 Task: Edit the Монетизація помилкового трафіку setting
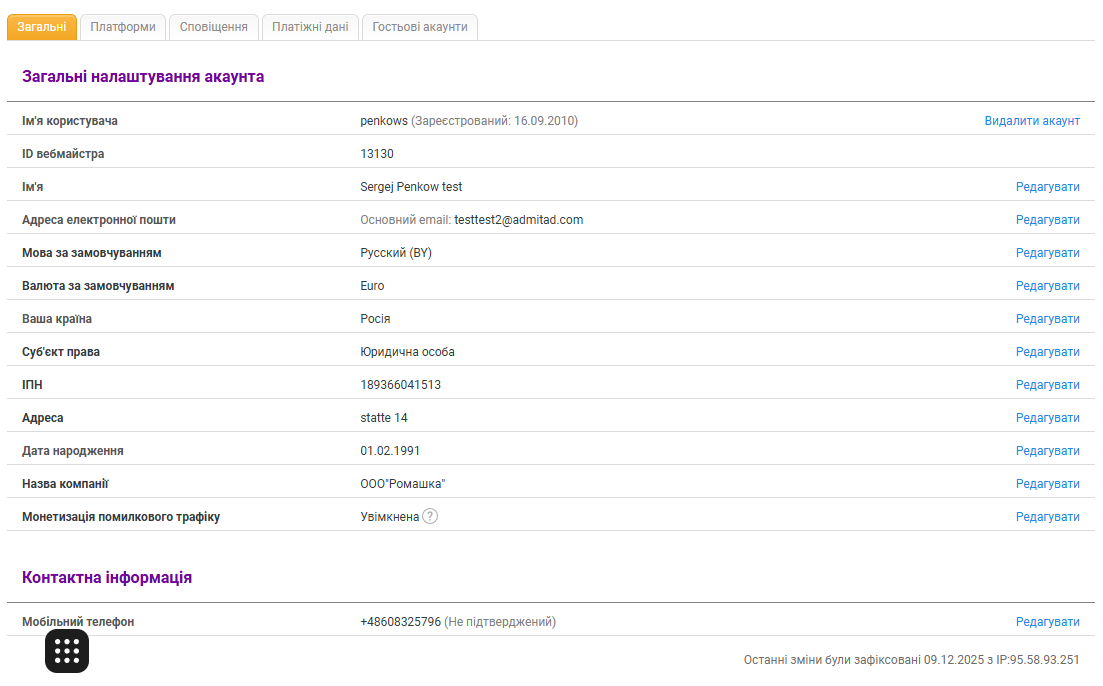click(x=1047, y=517)
